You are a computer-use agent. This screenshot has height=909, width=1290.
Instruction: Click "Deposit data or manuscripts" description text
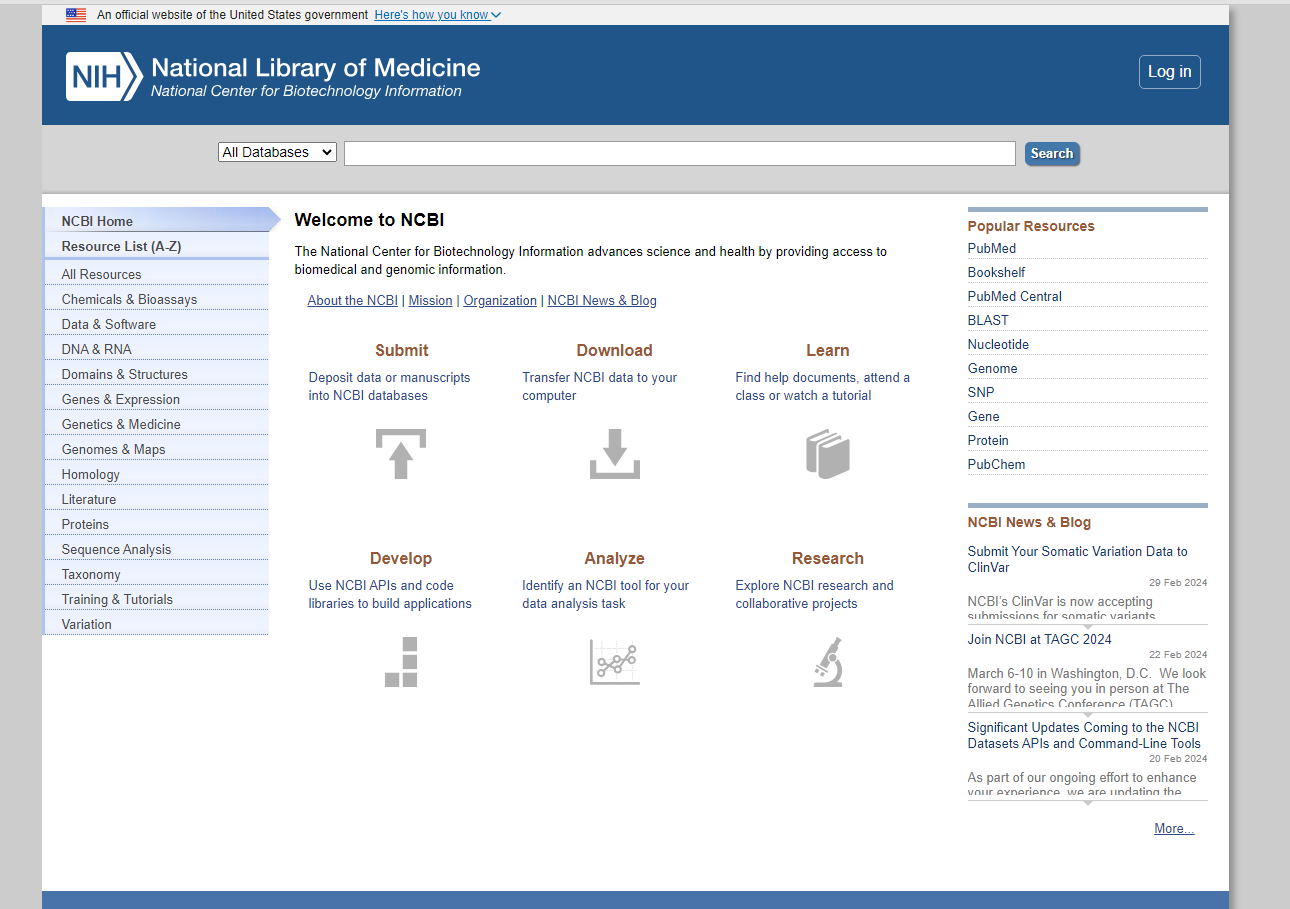point(389,386)
